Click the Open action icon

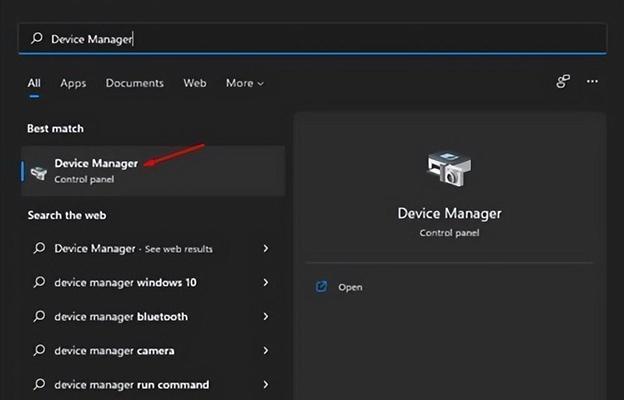click(x=321, y=287)
